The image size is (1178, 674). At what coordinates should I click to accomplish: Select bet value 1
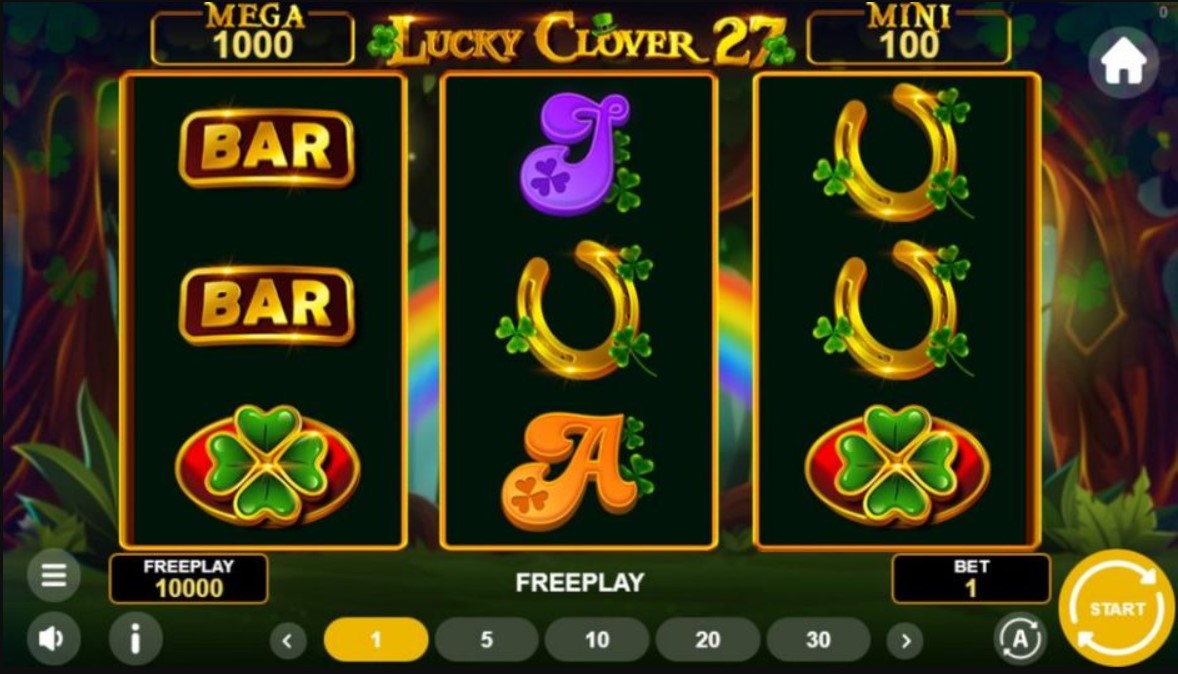pyautogui.click(x=376, y=639)
